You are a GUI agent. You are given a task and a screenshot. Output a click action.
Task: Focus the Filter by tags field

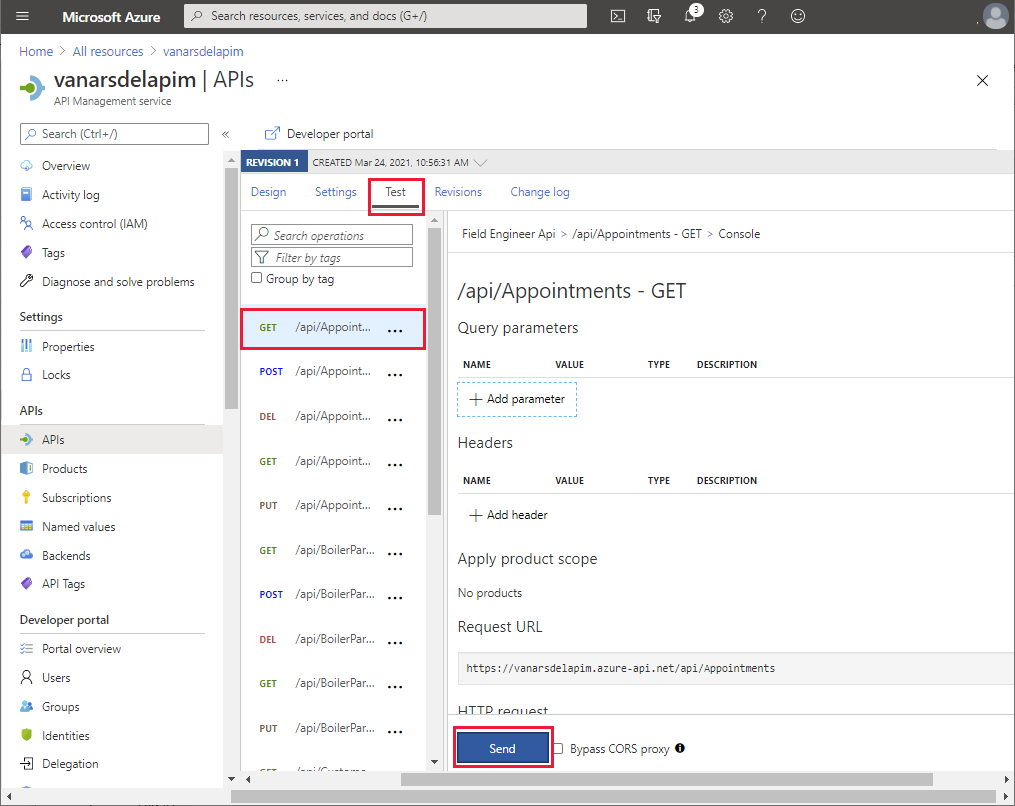[x=331, y=258]
